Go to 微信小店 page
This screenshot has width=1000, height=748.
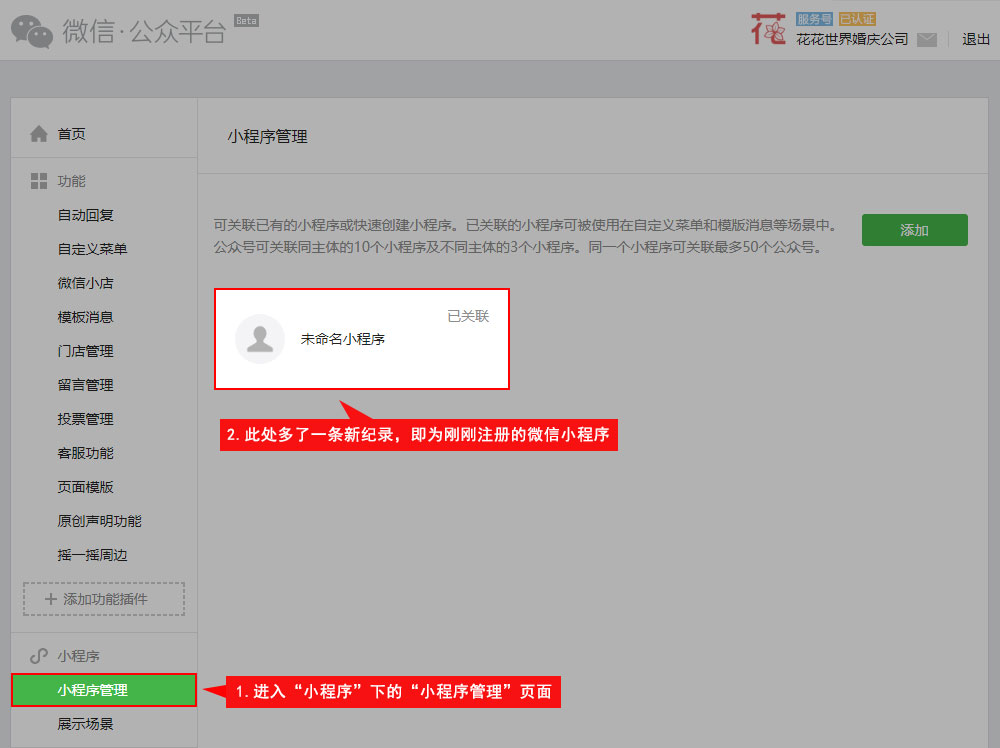[x=86, y=283]
